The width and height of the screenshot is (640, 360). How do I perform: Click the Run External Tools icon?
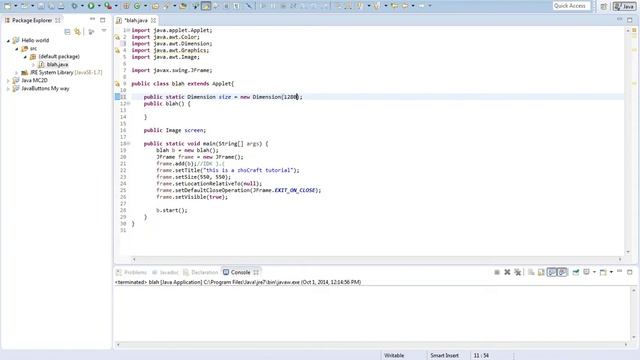pyautogui.click(x=108, y=6)
